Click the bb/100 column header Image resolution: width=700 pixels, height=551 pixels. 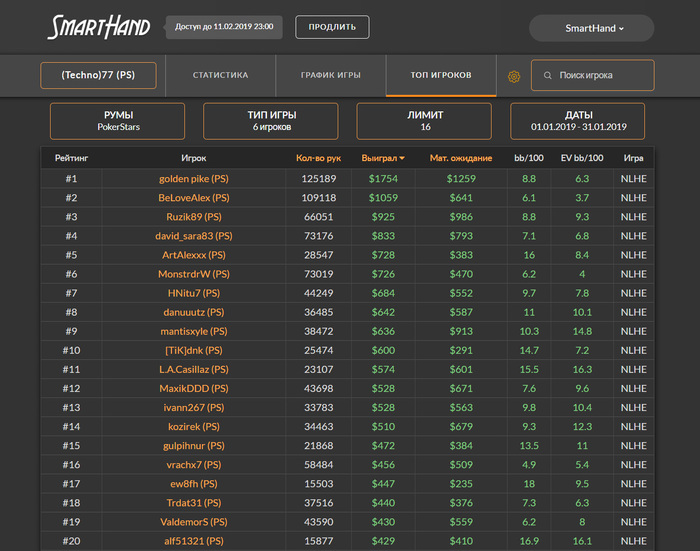[x=529, y=158]
